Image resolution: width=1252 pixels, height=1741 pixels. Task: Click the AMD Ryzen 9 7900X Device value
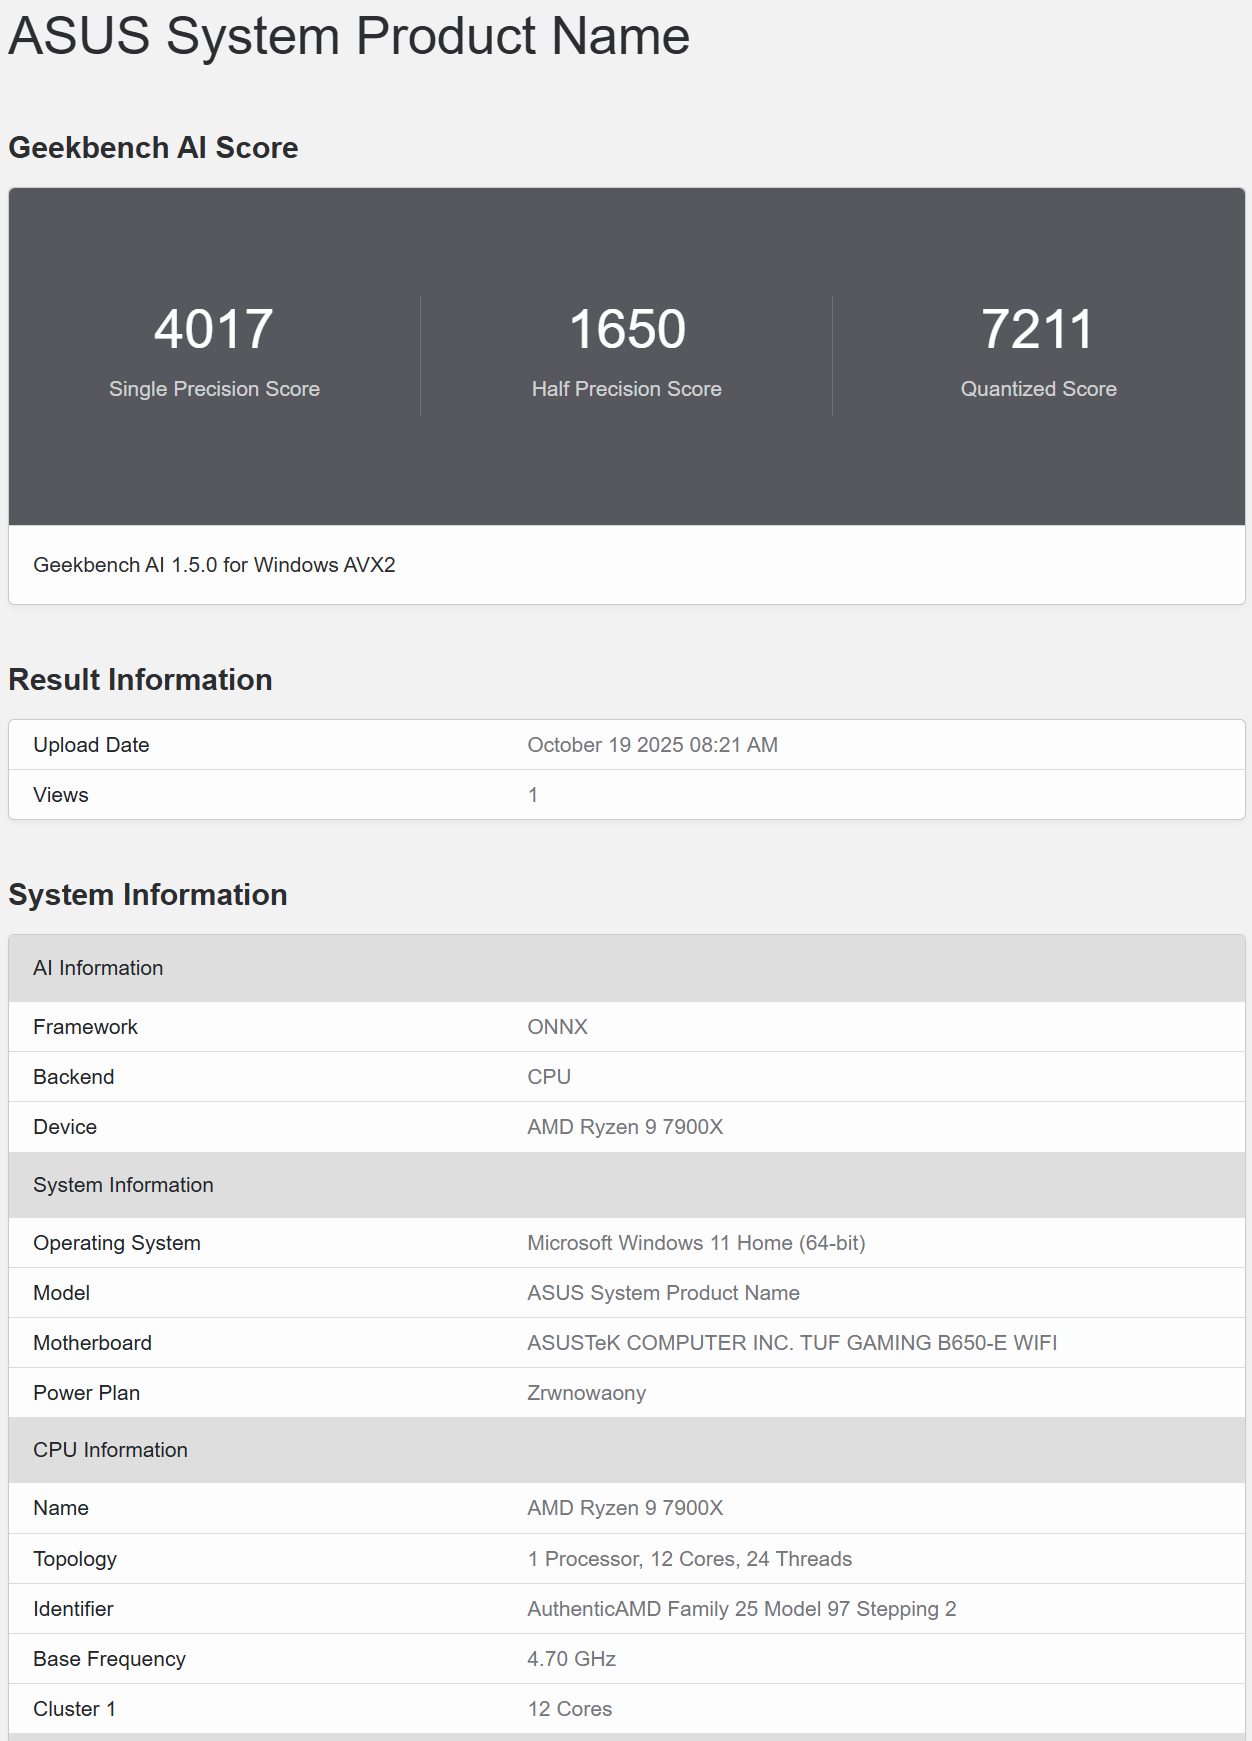pyautogui.click(x=625, y=1127)
